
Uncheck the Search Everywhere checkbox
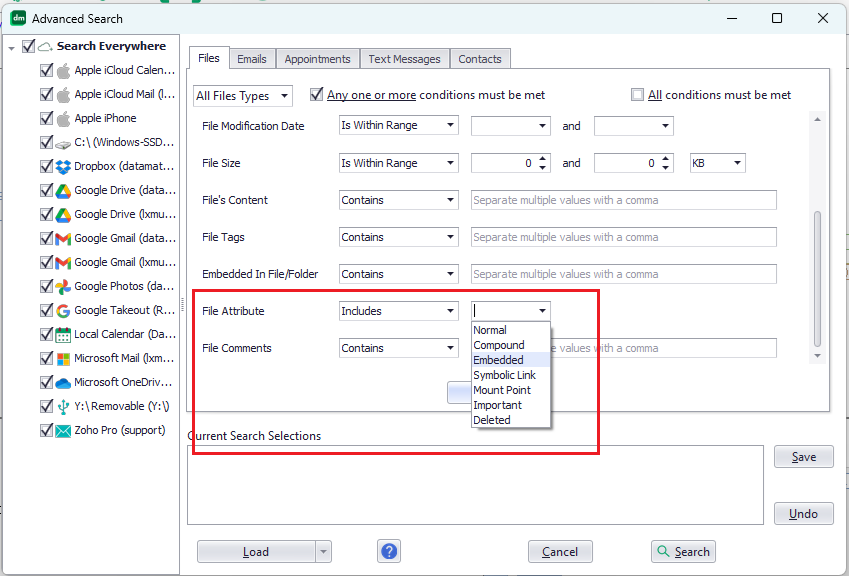[x=27, y=45]
